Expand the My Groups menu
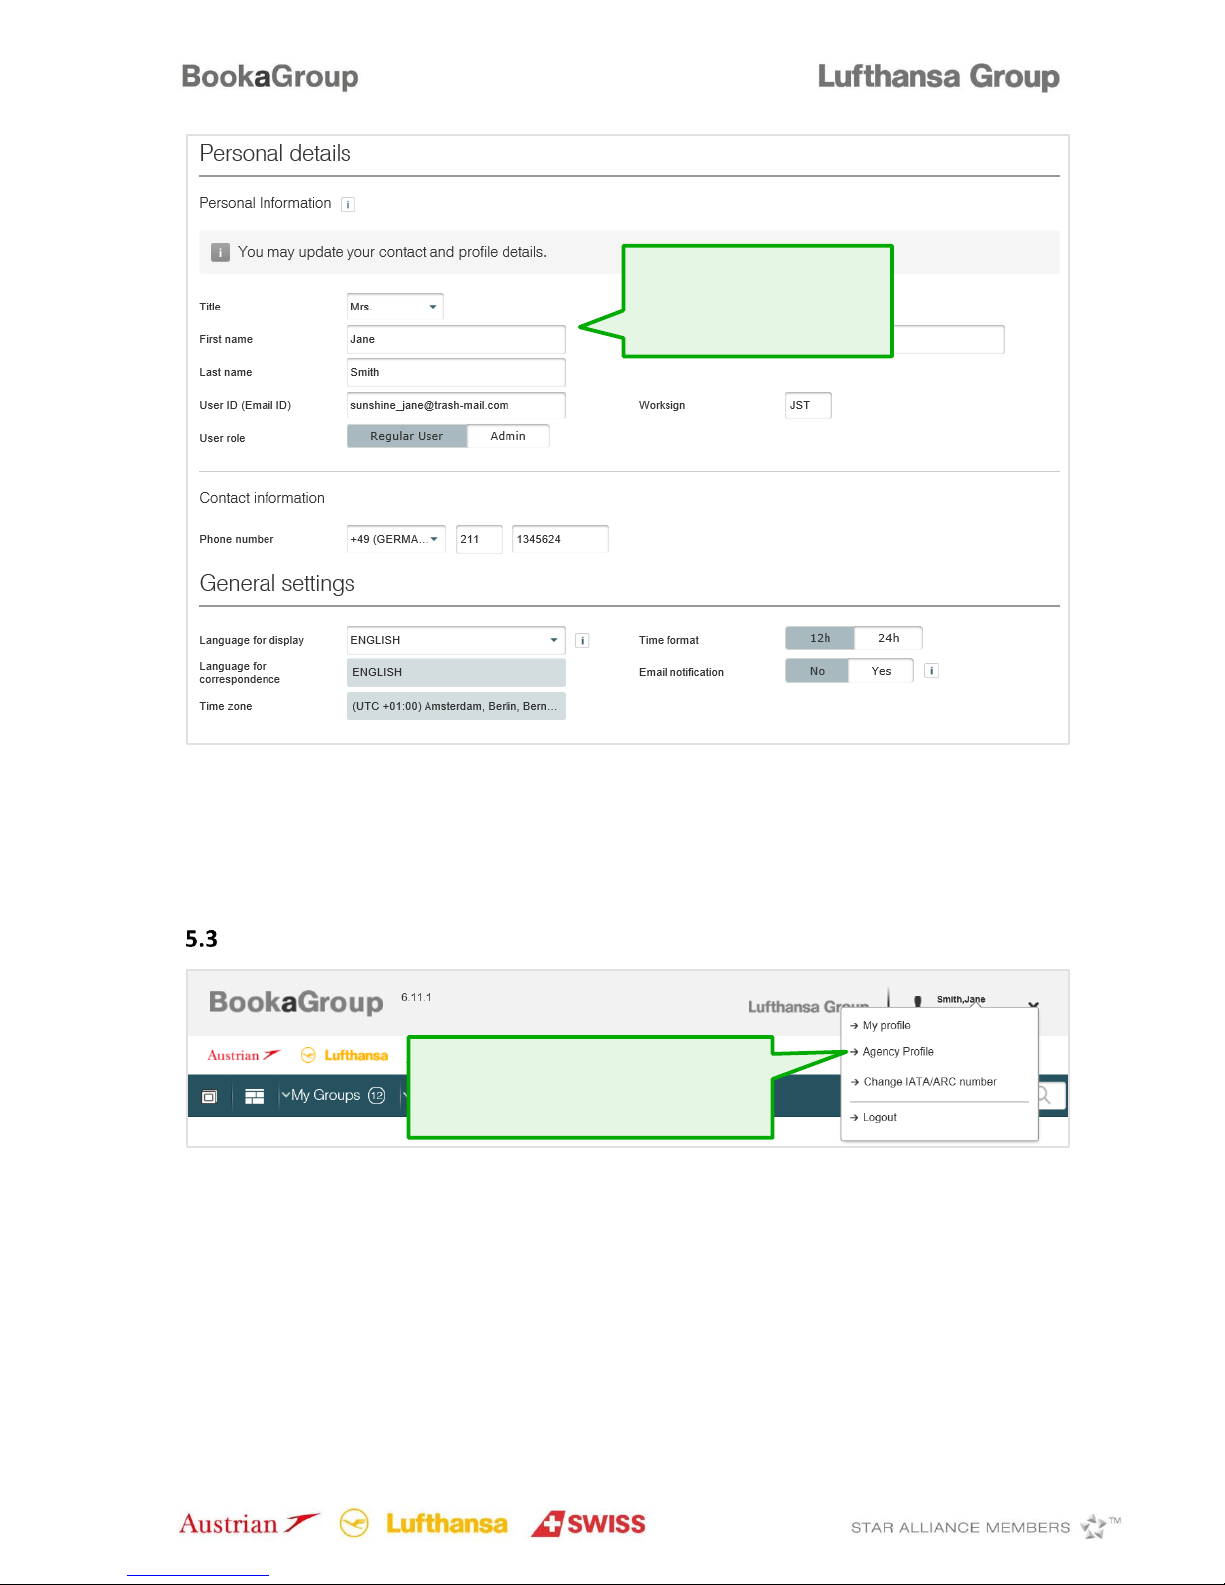1225x1585 pixels. 320,1095
